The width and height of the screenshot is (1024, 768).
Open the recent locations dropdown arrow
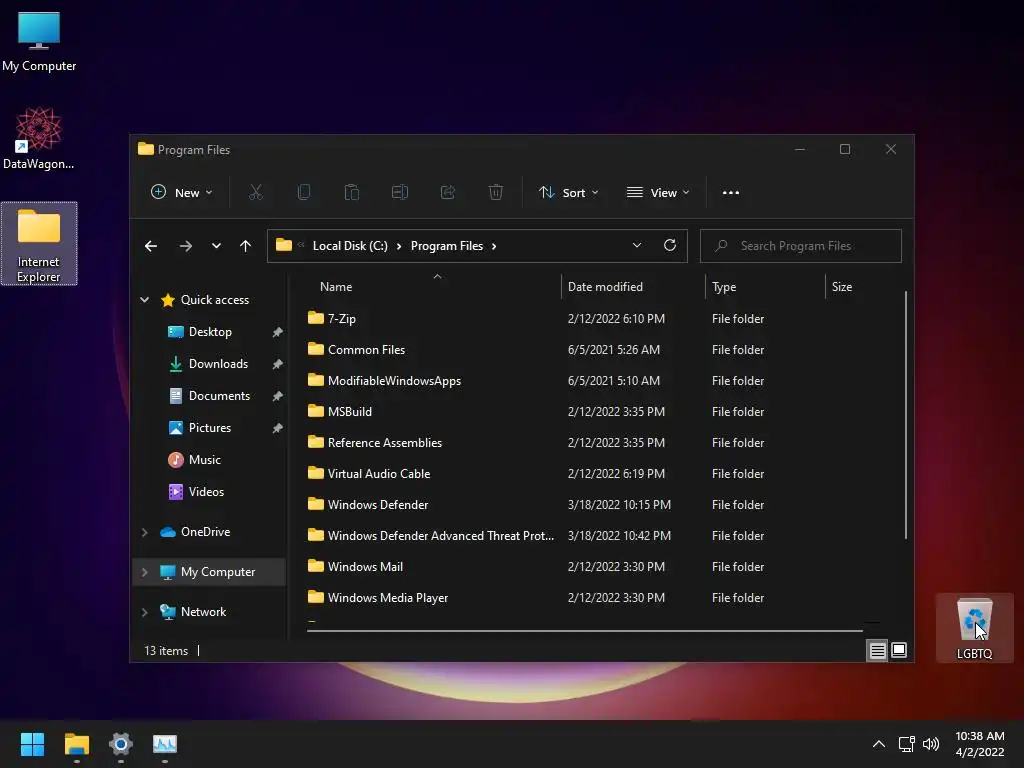point(216,246)
